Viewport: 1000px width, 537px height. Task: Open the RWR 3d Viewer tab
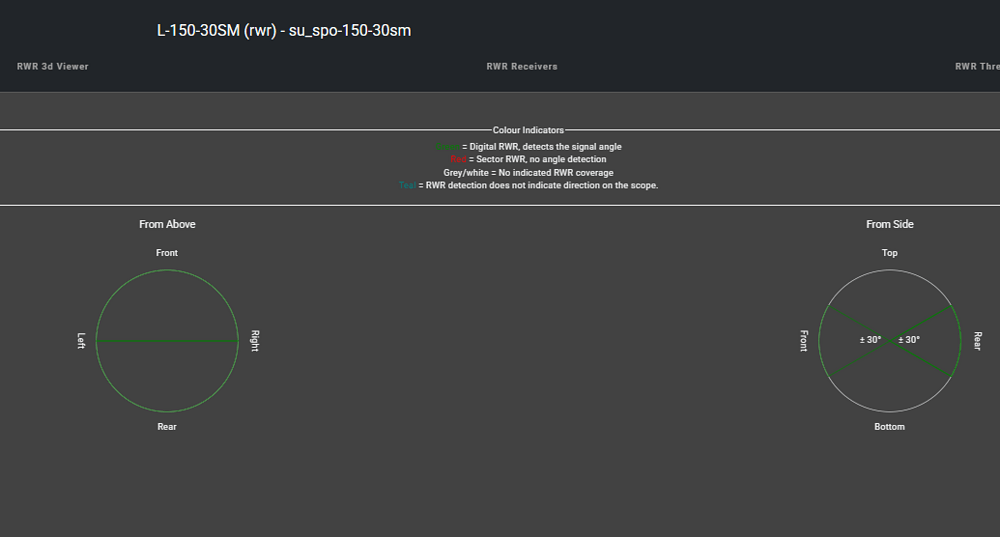53,67
